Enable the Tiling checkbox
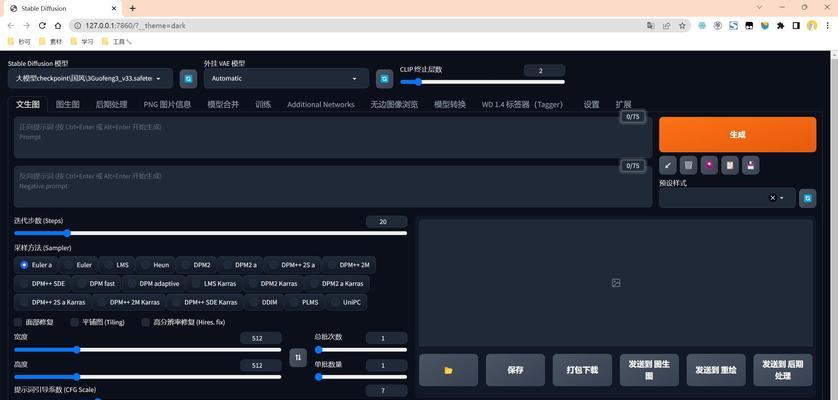The height and width of the screenshot is (400, 838). pyautogui.click(x=74, y=322)
